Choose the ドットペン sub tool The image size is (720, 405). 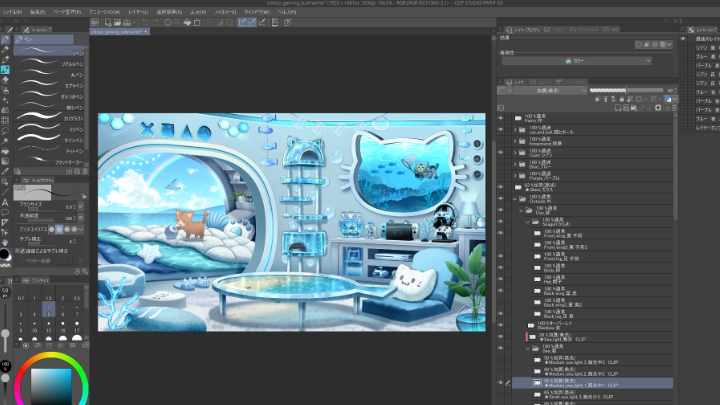[50, 150]
